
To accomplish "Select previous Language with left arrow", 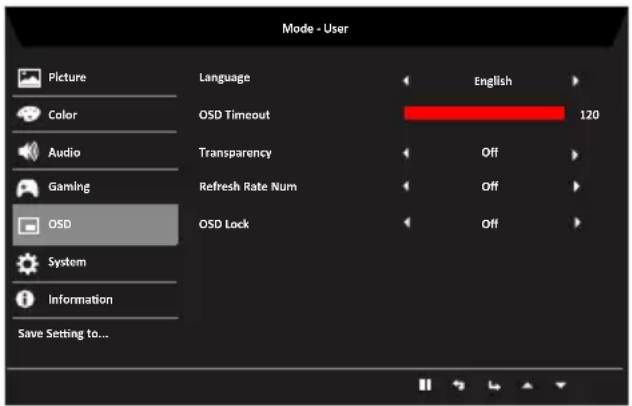I will click(x=406, y=81).
